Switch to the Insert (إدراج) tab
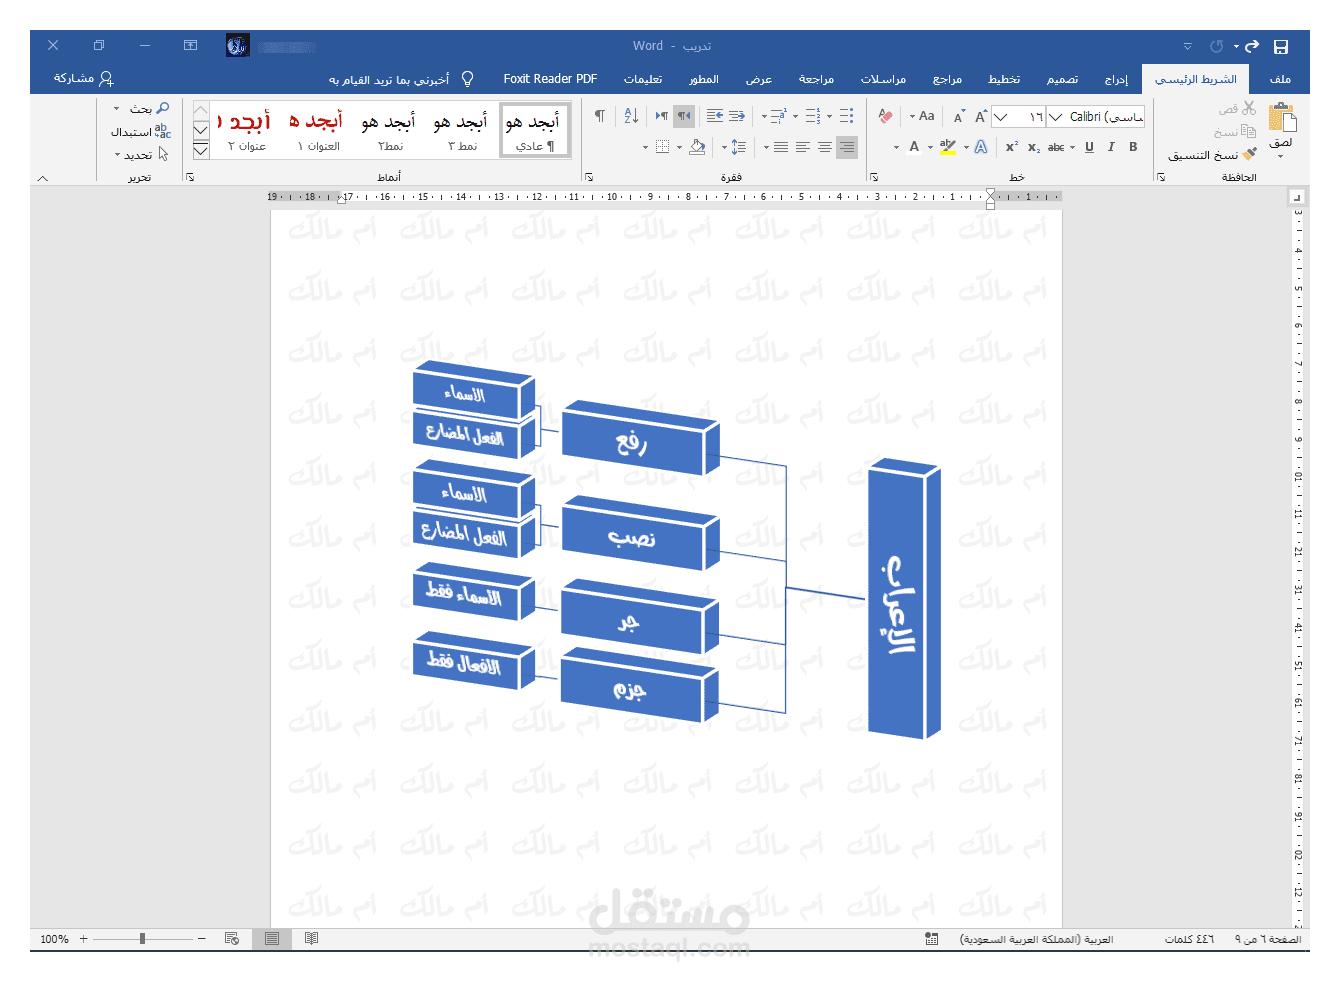1340x982 pixels. pos(1116,79)
